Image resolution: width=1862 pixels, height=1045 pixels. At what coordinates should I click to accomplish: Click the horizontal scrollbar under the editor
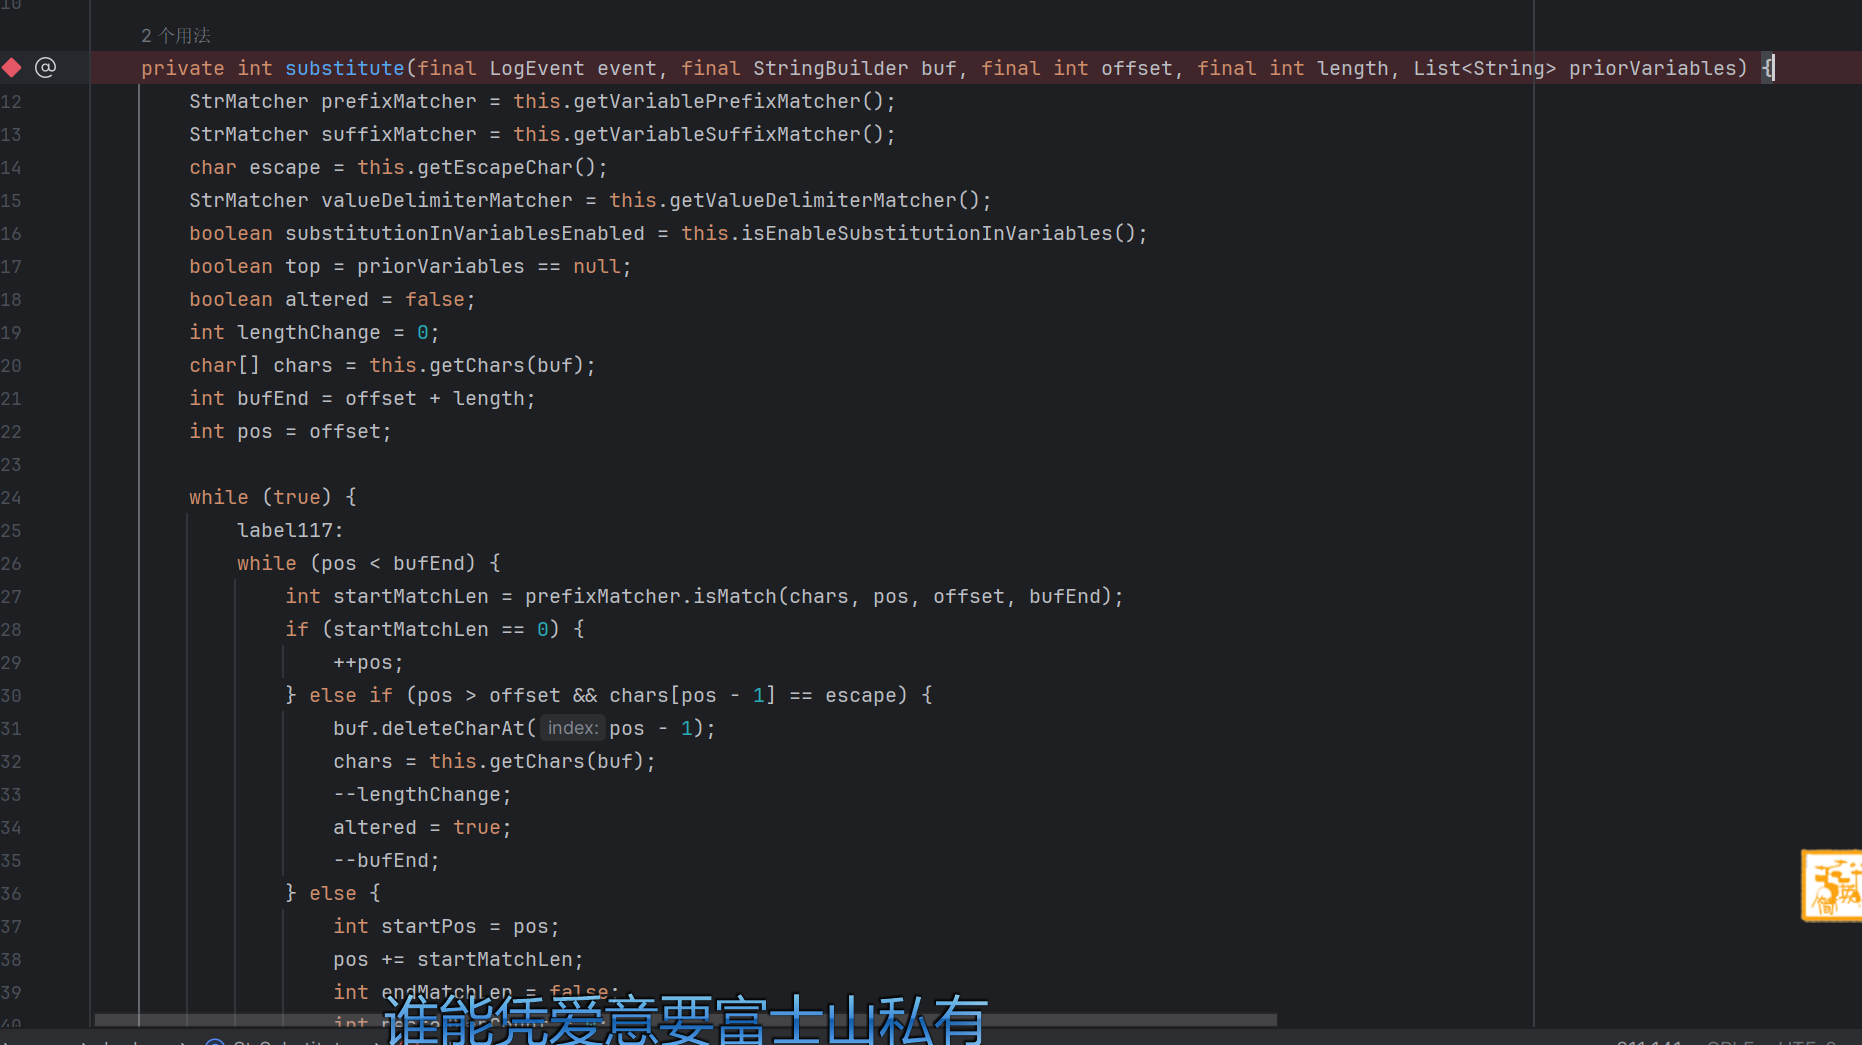685,1020
